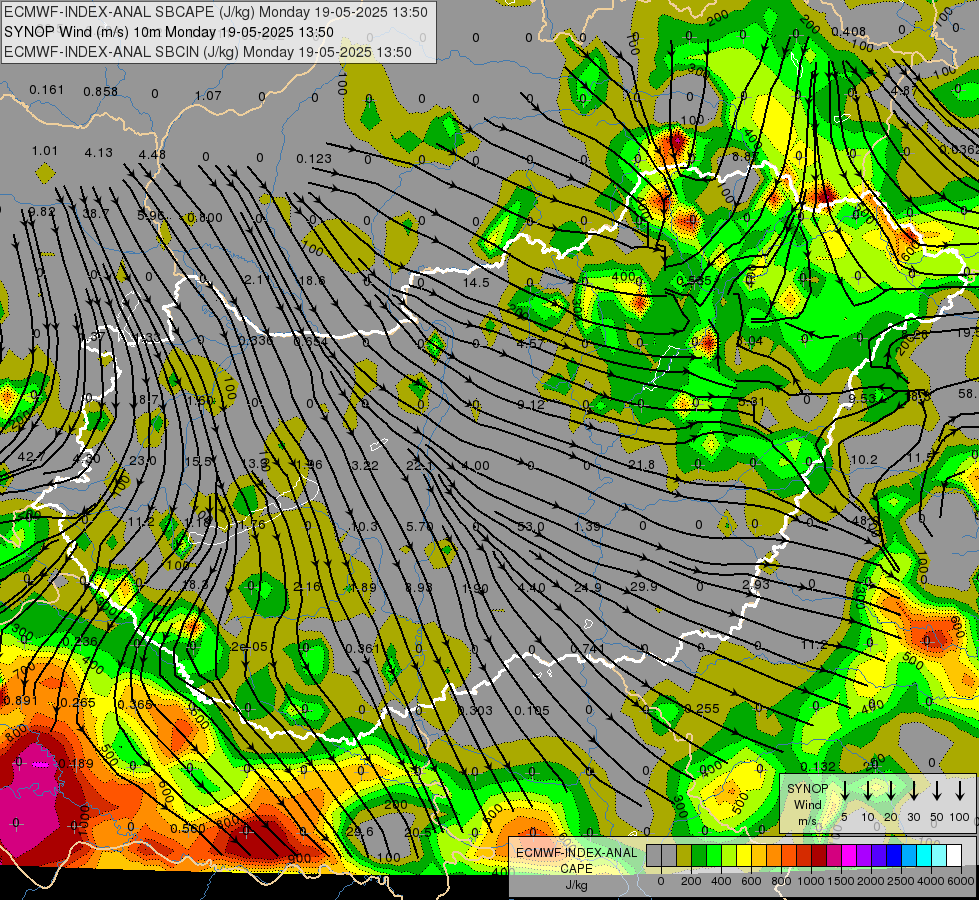Select the SBCAPE title line in header box
Image resolution: width=979 pixels, height=900 pixels.
tap(216, 12)
